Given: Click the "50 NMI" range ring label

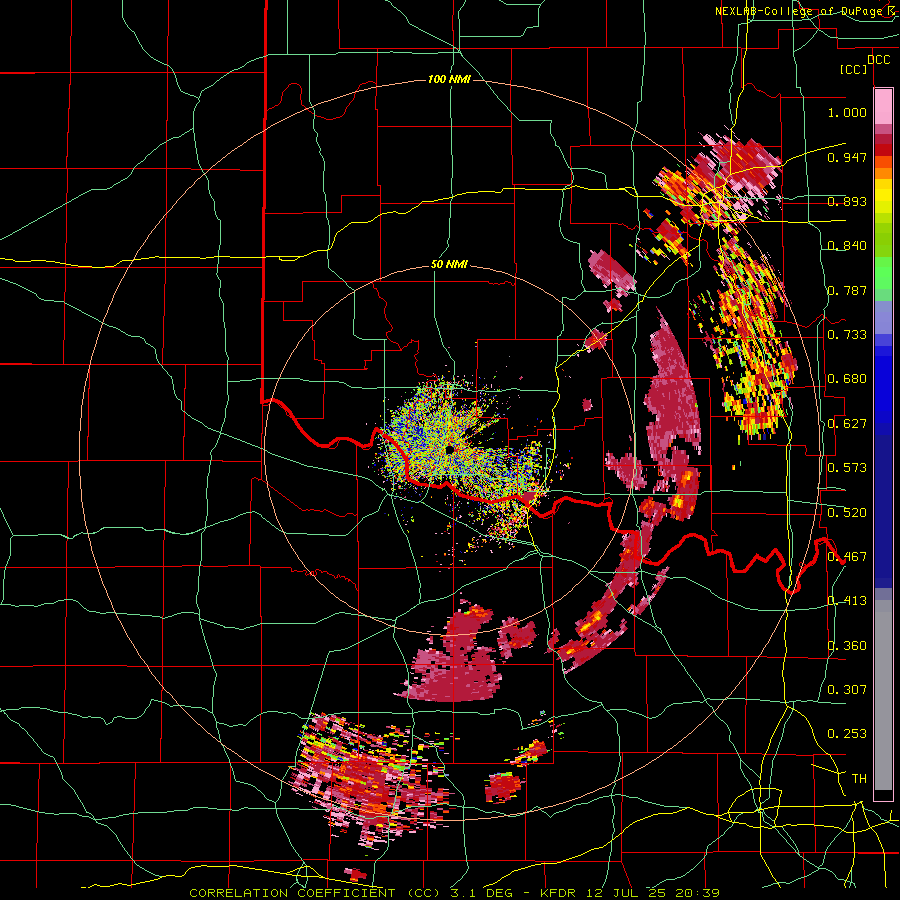Looking at the screenshot, I should (x=449, y=265).
